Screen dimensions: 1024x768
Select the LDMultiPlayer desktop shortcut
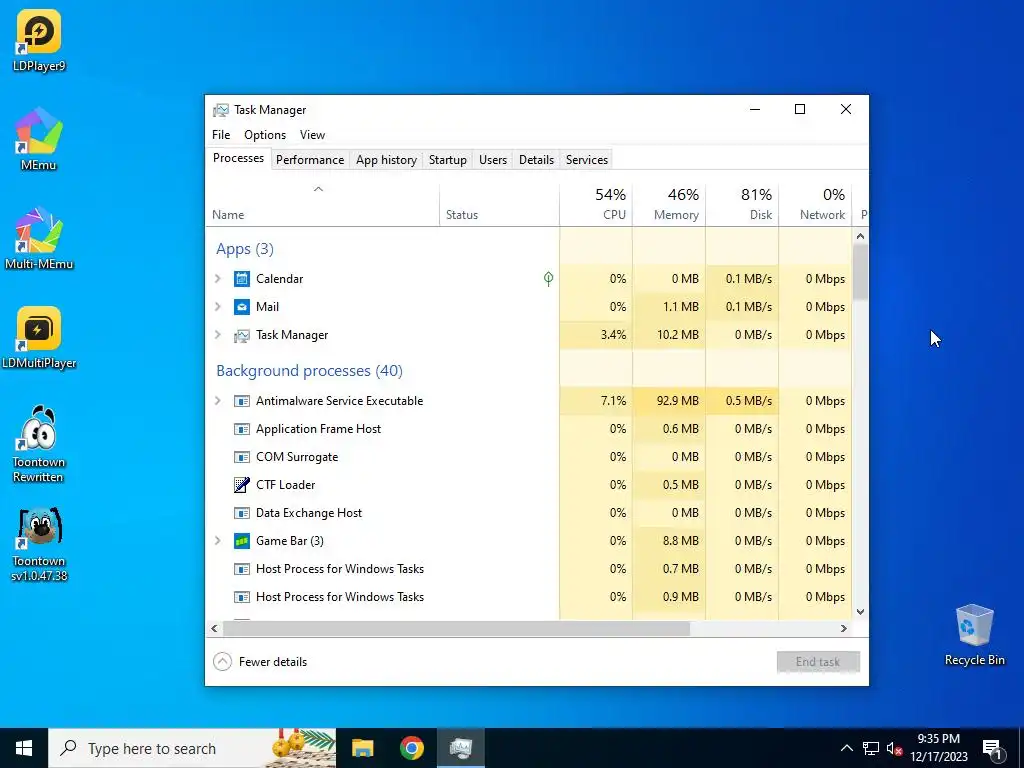tap(39, 338)
